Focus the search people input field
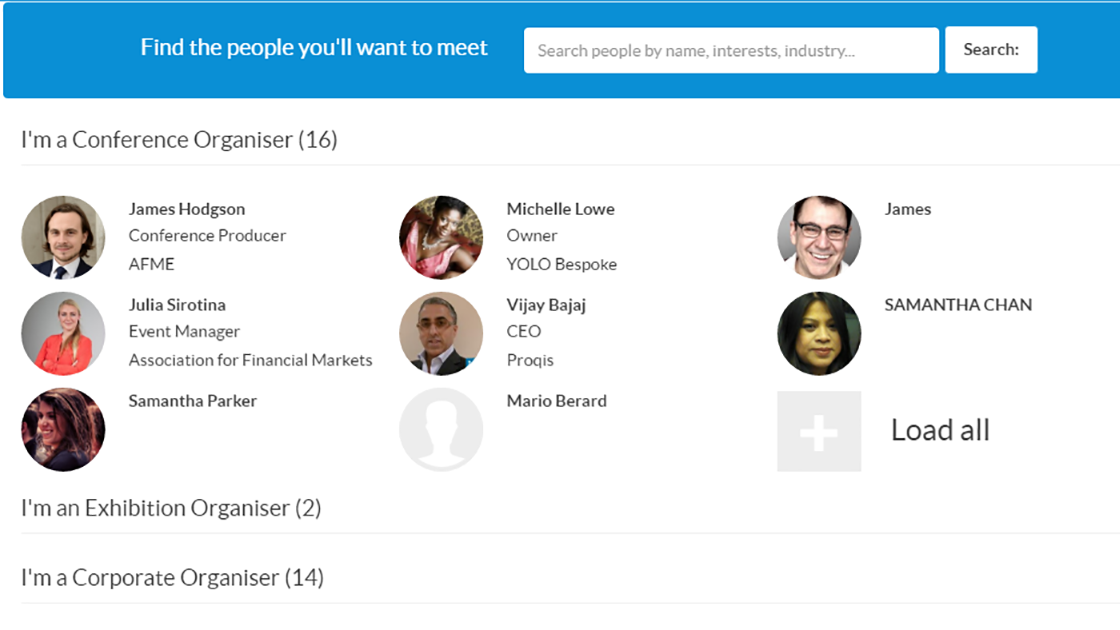 click(731, 50)
